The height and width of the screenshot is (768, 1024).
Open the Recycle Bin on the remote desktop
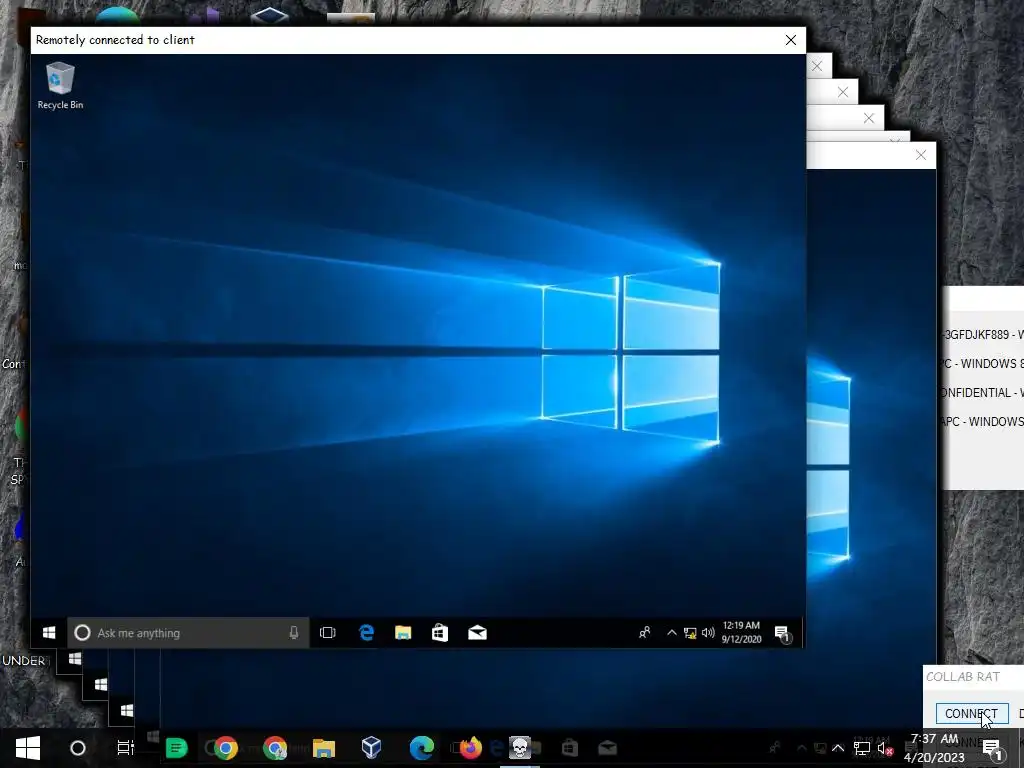(60, 85)
